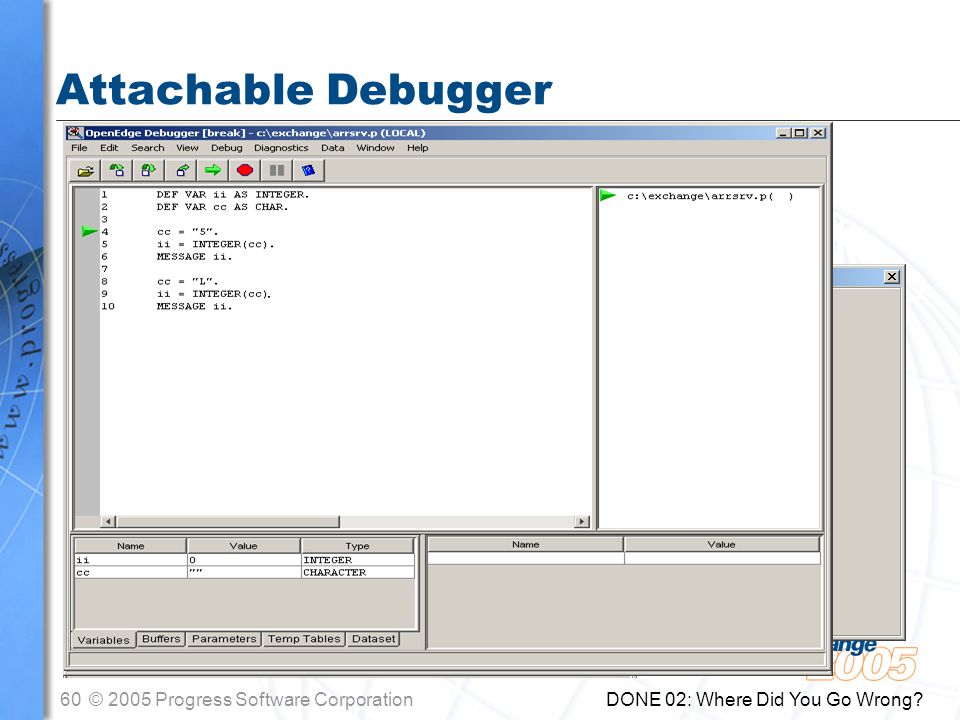This screenshot has width=960, height=720.
Task: Click the empty Name cell in watch pane
Action: pyautogui.click(x=525, y=558)
